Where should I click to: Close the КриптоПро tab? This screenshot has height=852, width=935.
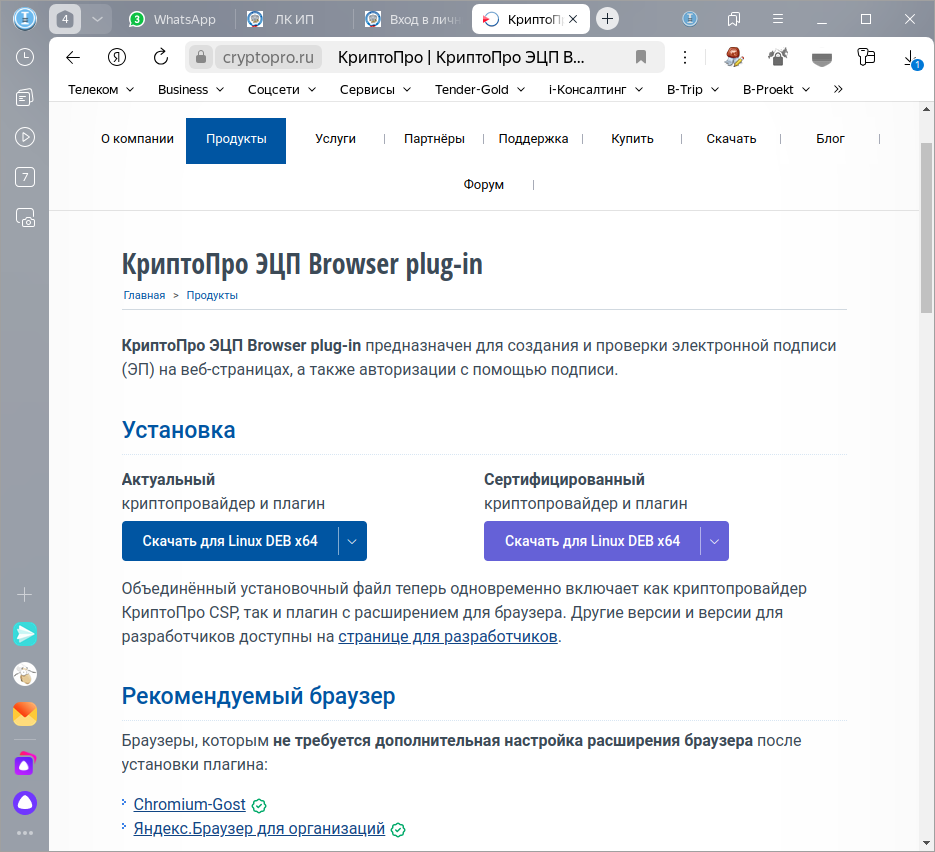[573, 19]
